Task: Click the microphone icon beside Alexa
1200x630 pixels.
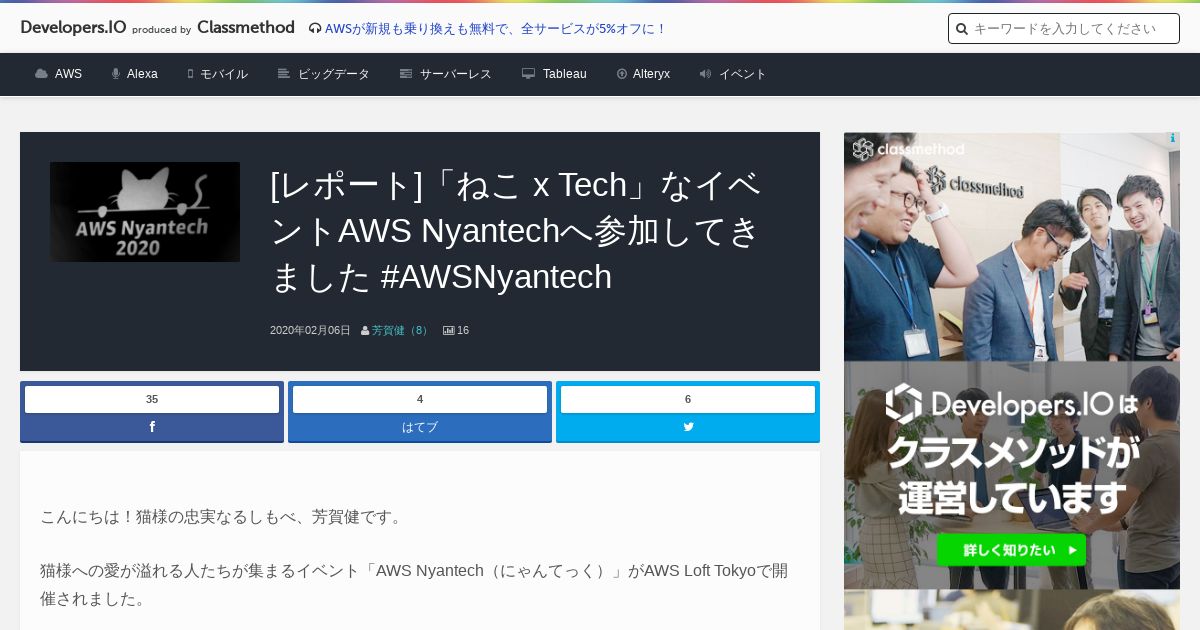Action: pyautogui.click(x=116, y=74)
